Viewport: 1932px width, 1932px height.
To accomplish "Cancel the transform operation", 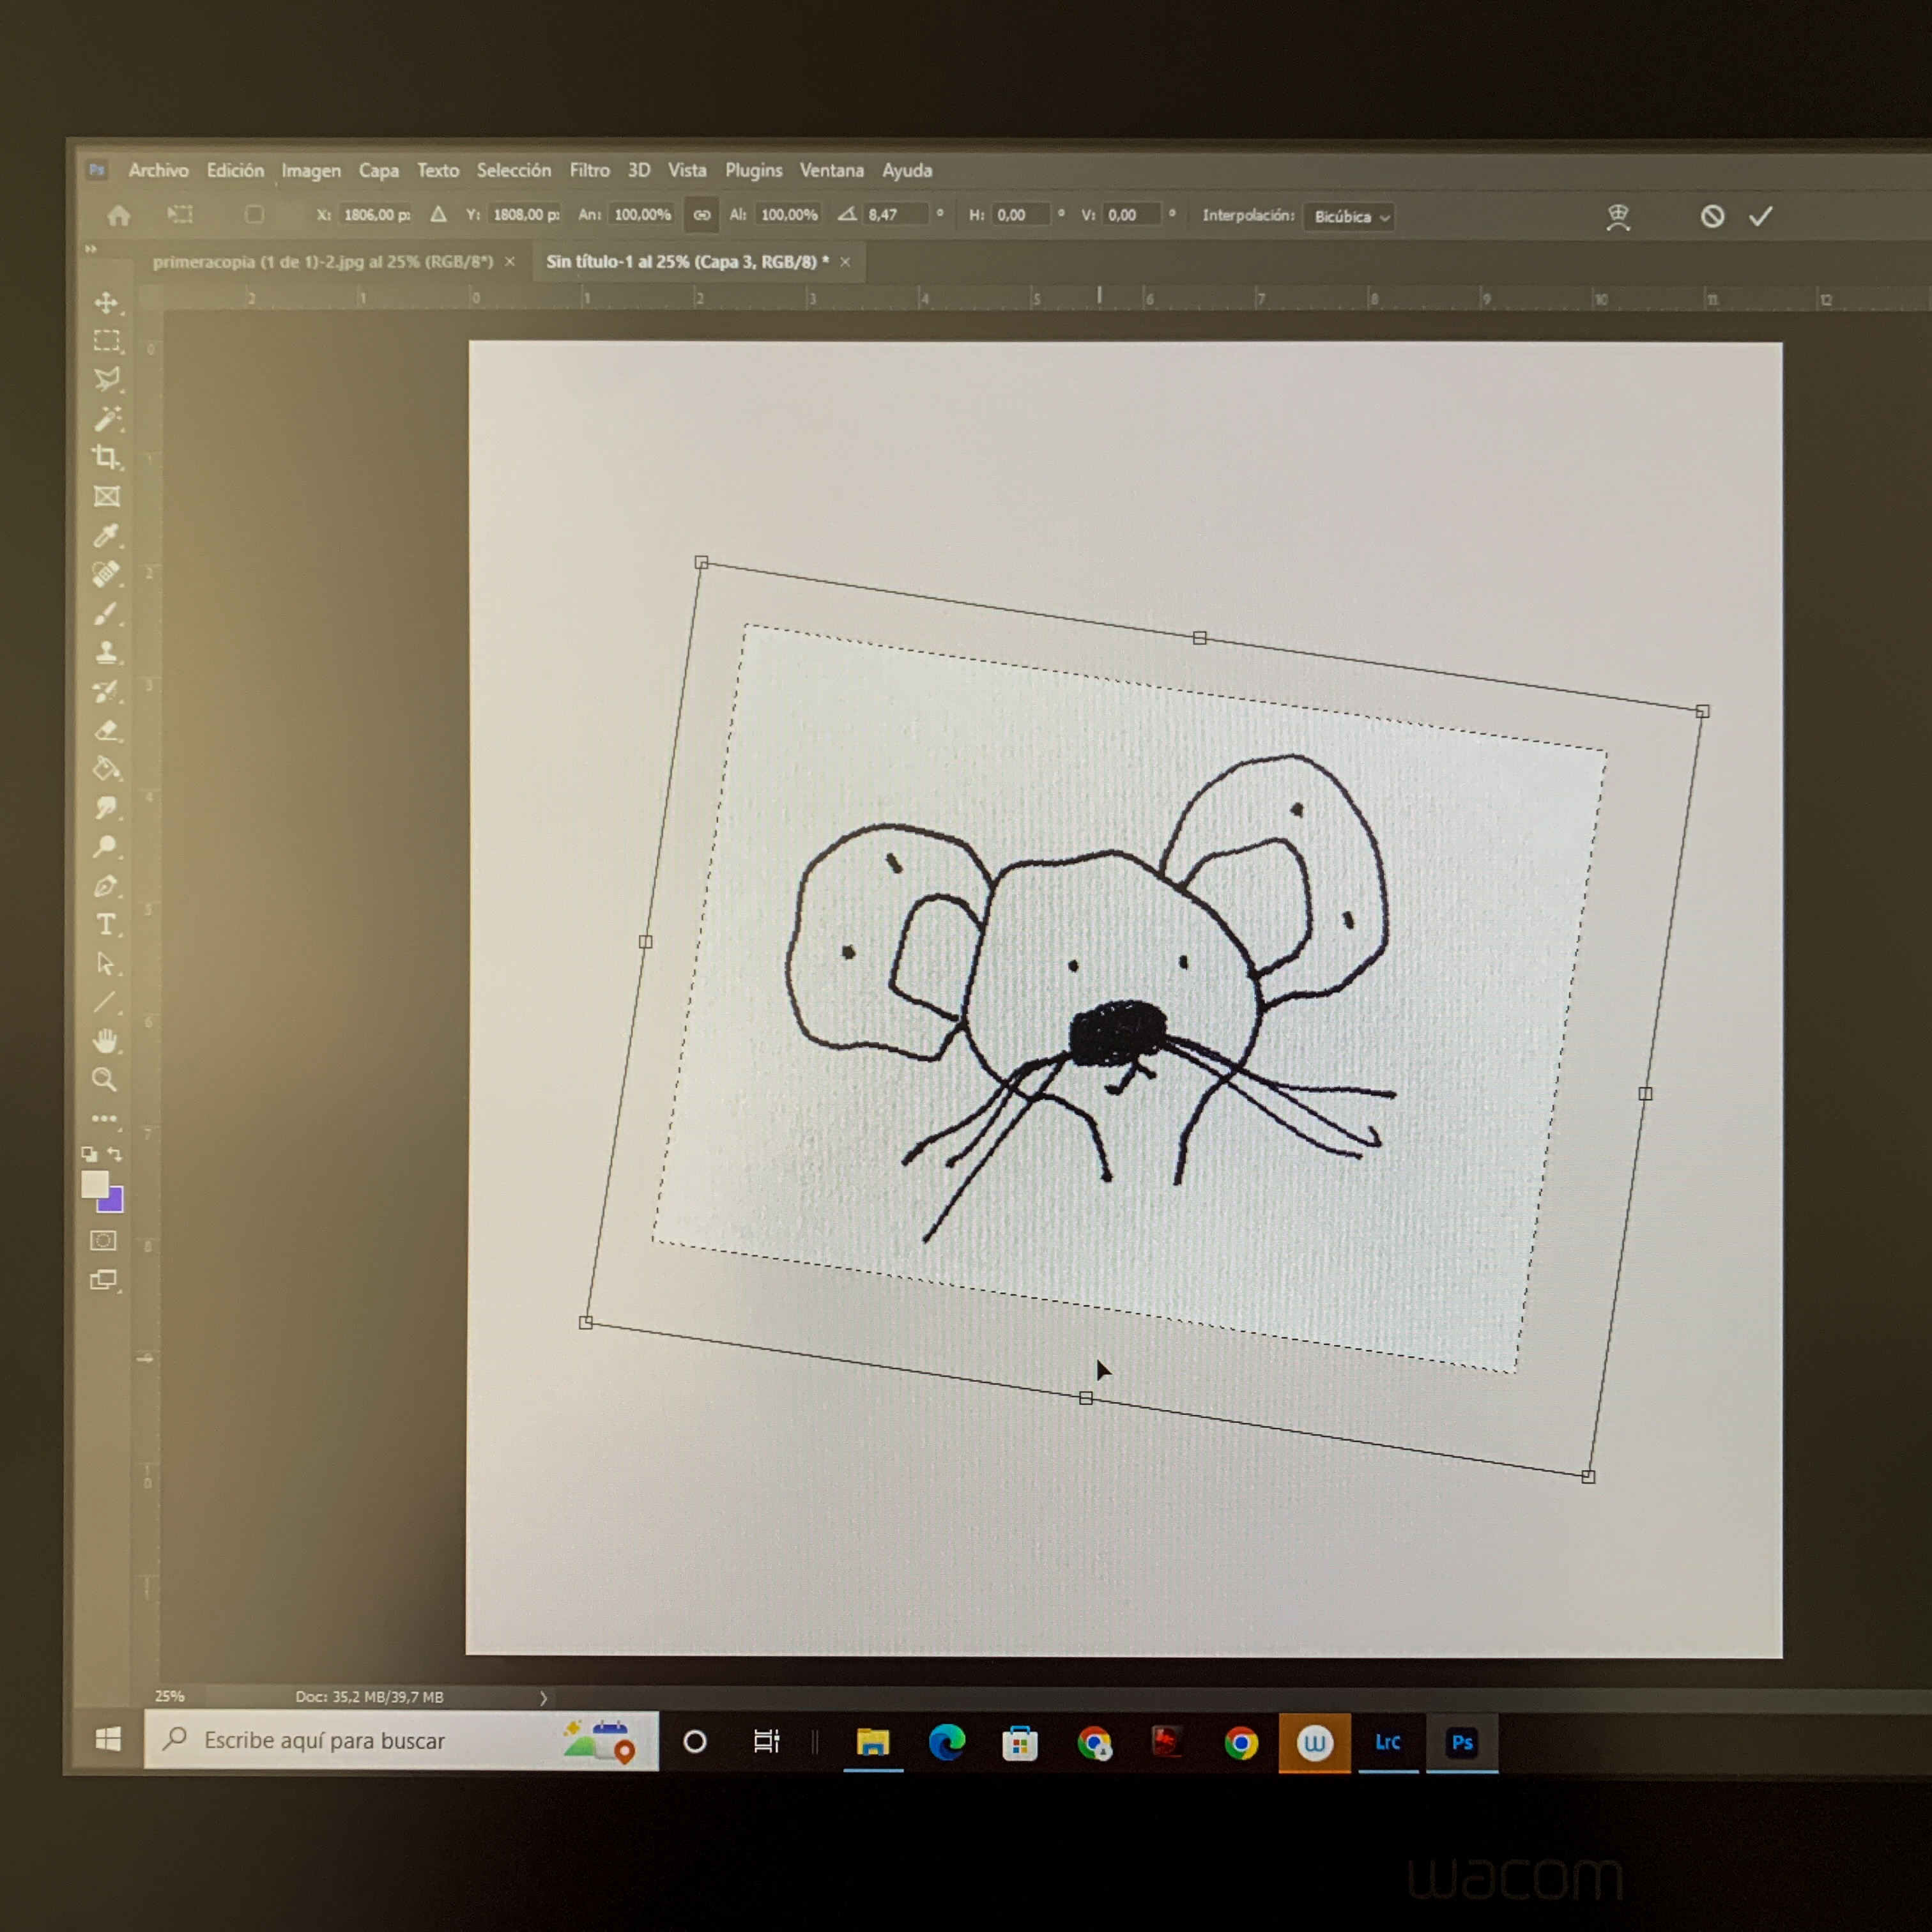I will (1712, 216).
